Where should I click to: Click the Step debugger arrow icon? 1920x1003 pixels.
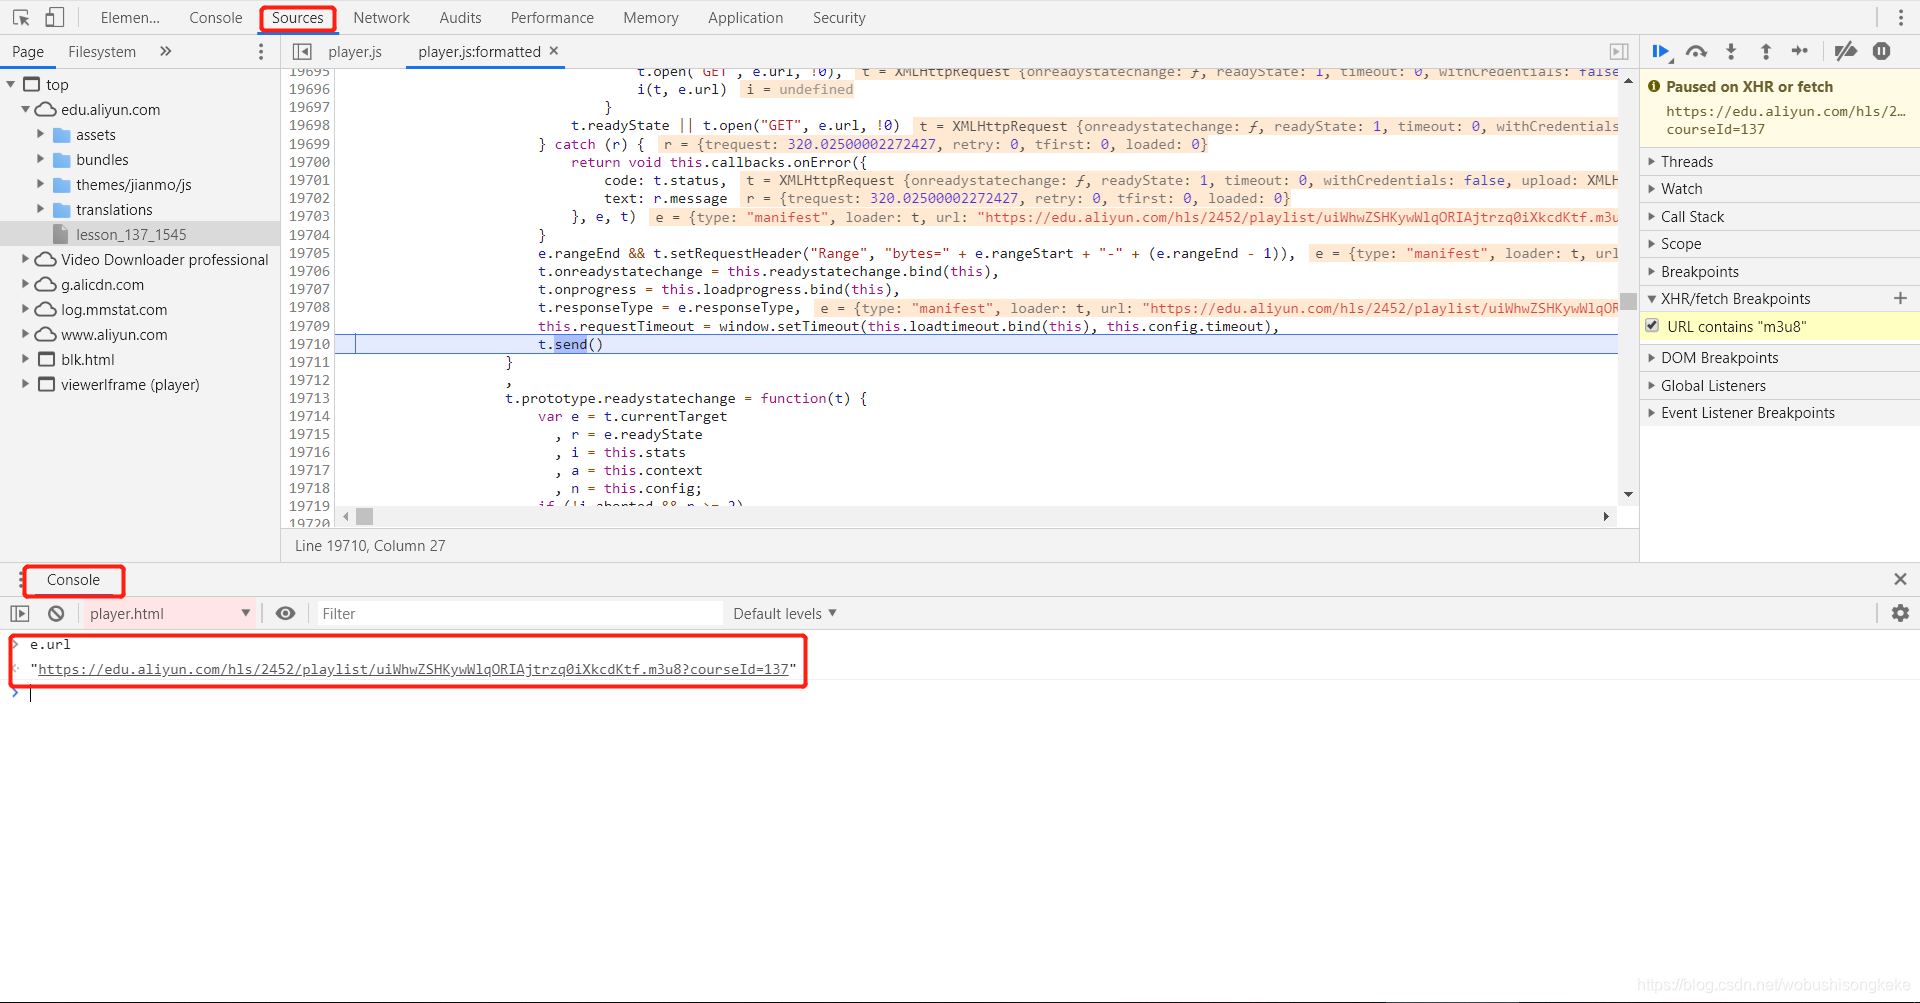1800,51
